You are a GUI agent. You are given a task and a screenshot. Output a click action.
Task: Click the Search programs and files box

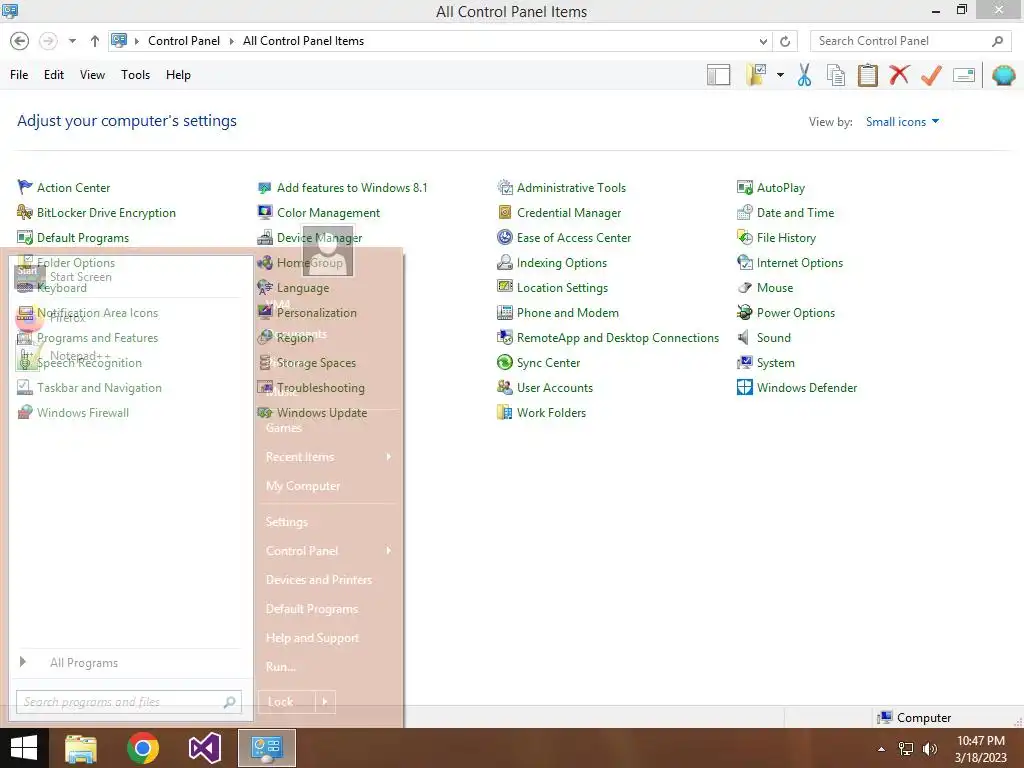click(x=129, y=702)
